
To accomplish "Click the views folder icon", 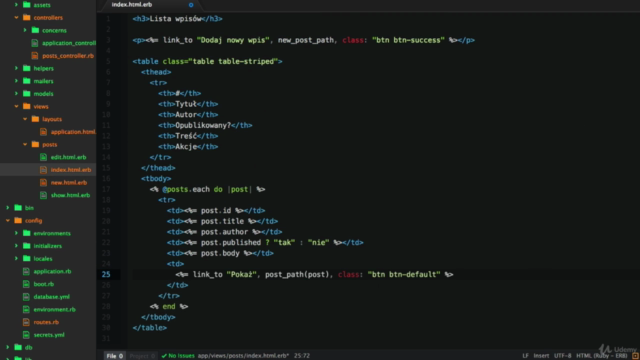I will tap(27, 106).
